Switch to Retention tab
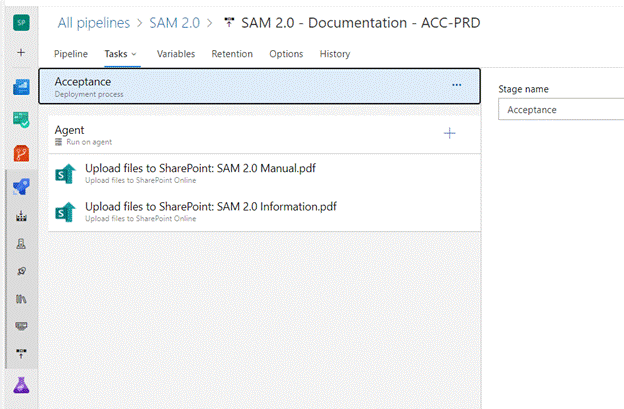The width and height of the screenshot is (624, 409). [x=232, y=54]
